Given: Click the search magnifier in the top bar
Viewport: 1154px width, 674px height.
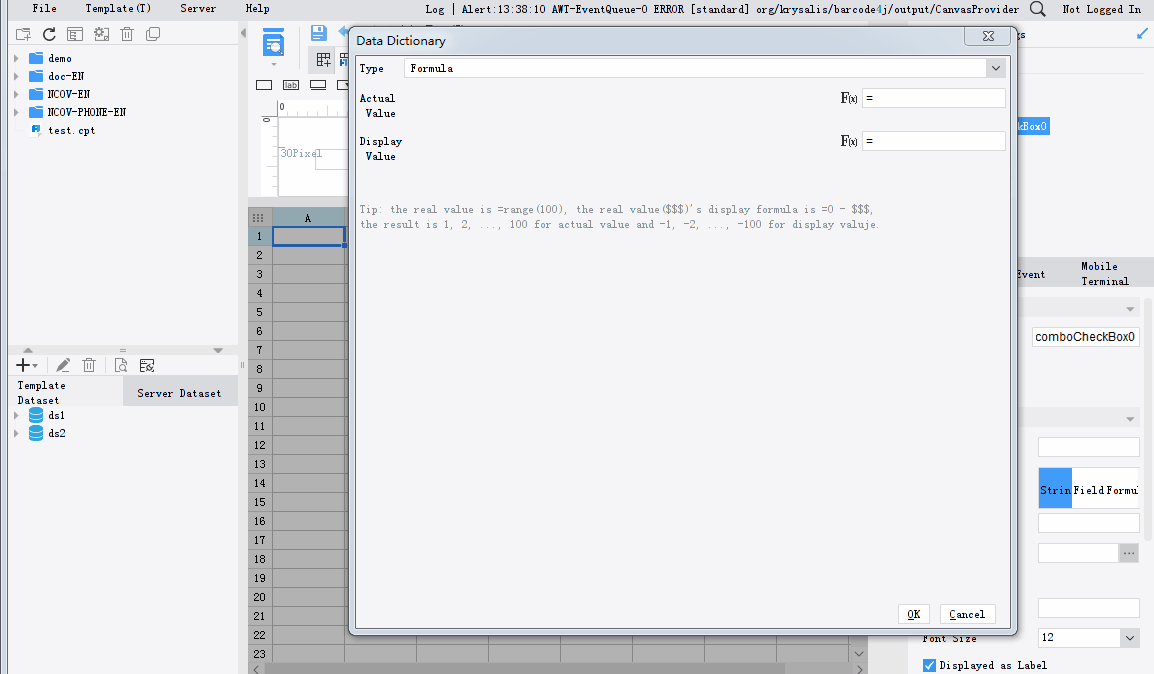Looking at the screenshot, I should 1037,8.
